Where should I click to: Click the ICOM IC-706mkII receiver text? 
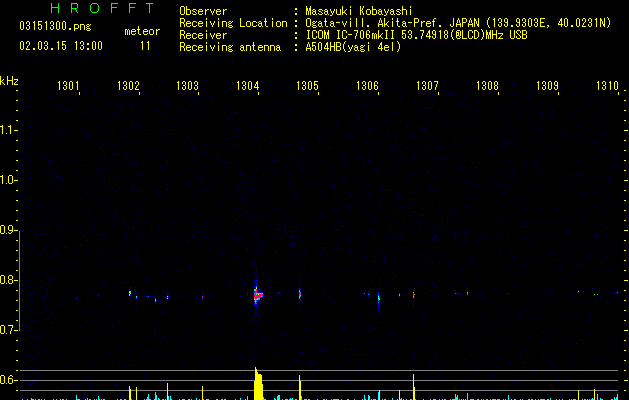click(416, 35)
